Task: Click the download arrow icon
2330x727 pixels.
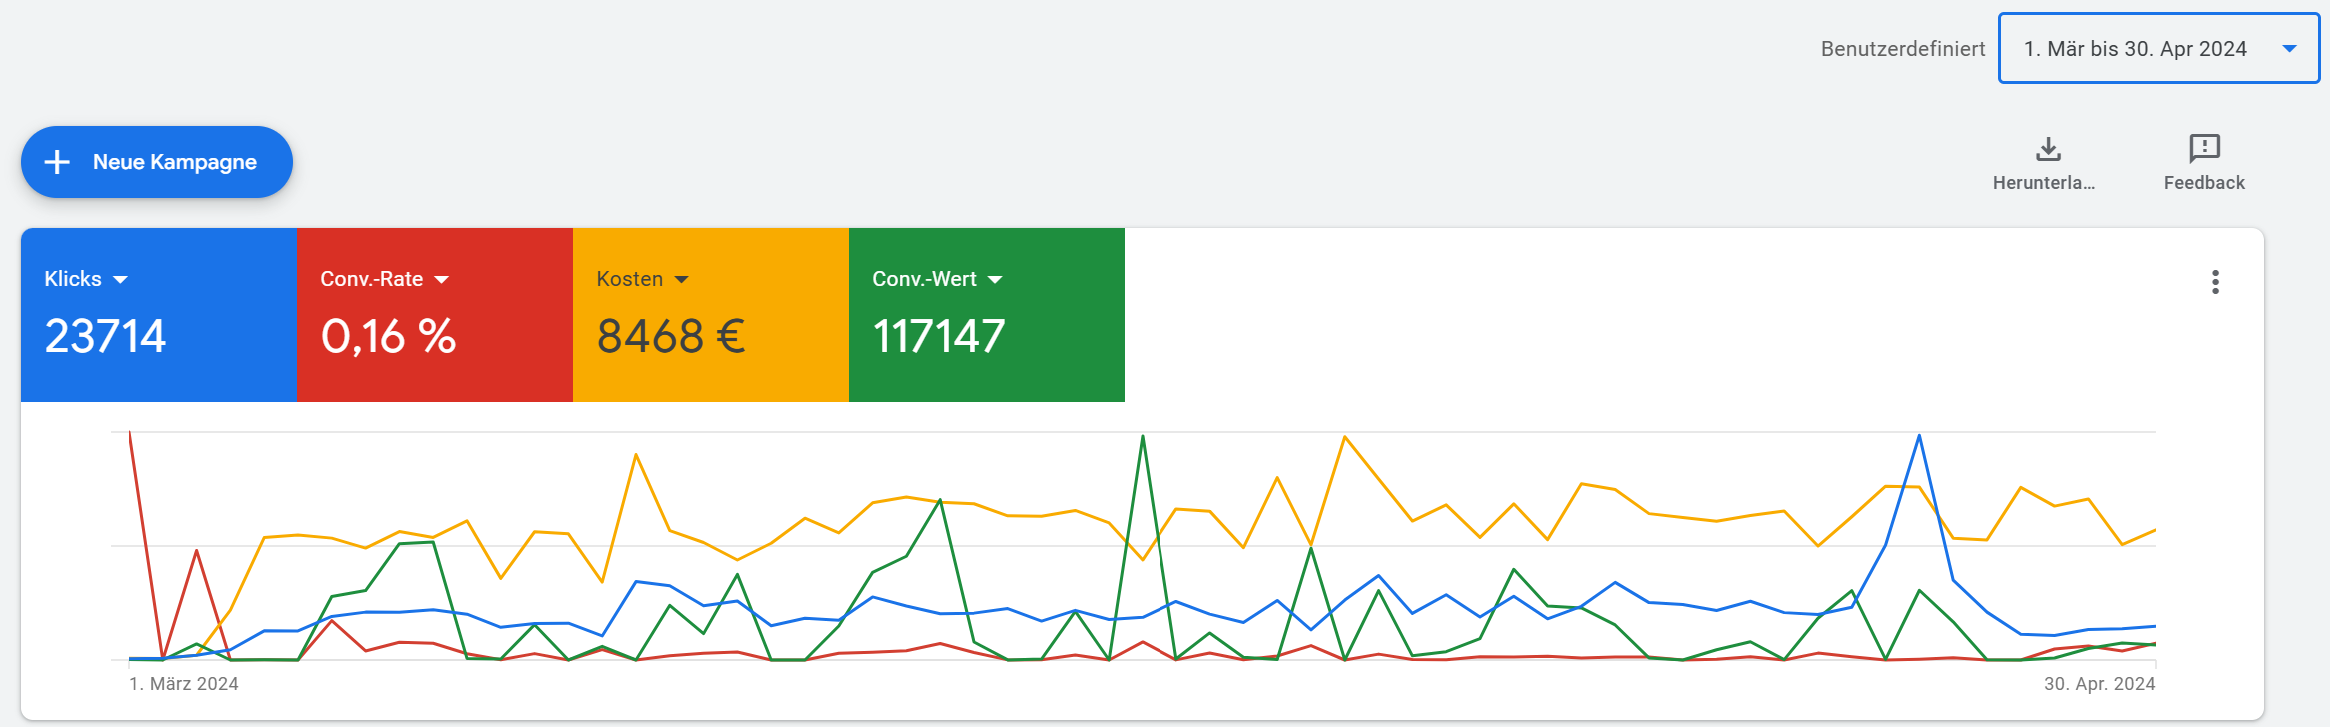Action: 2048,149
